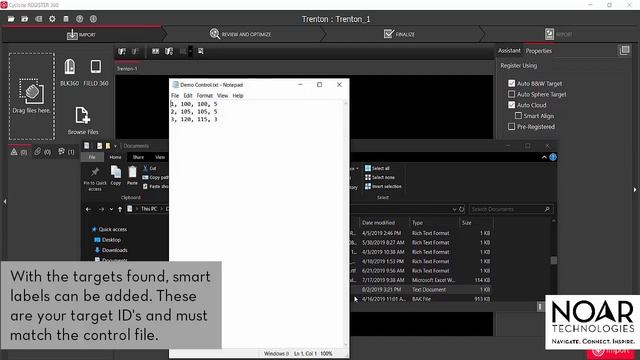The height and width of the screenshot is (360, 640).
Task: Open Notepad View menu
Action: (222, 96)
